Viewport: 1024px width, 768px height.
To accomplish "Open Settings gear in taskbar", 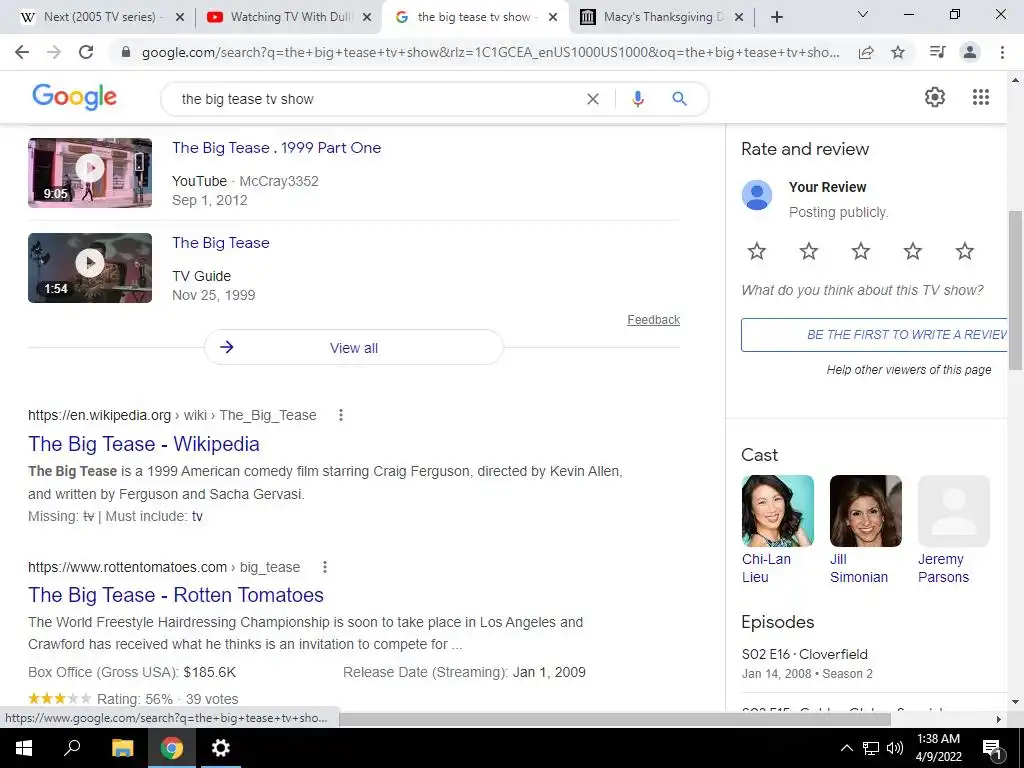I will [x=221, y=748].
